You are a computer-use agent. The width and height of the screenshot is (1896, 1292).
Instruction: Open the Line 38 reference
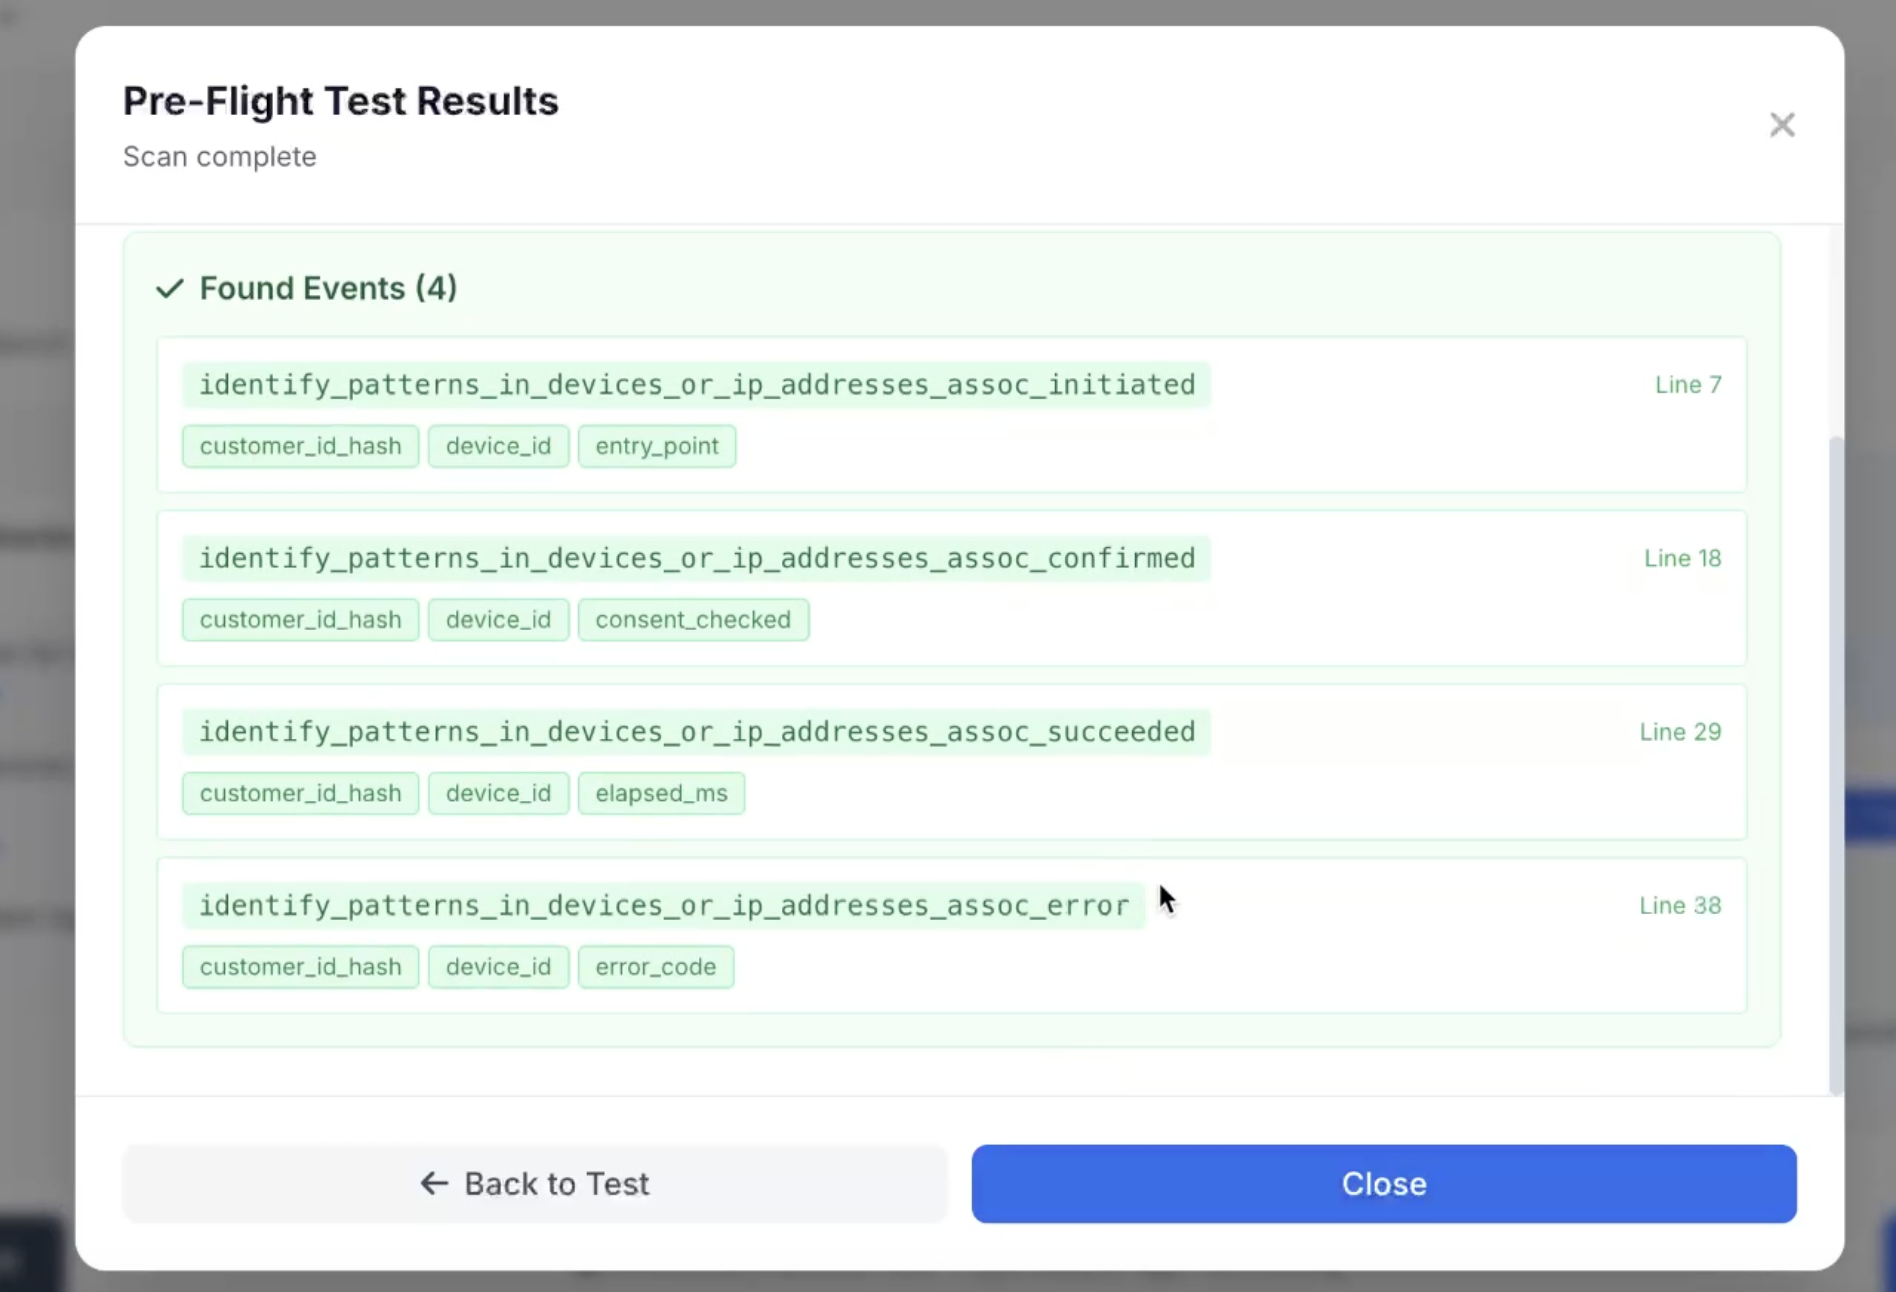pyautogui.click(x=1680, y=905)
